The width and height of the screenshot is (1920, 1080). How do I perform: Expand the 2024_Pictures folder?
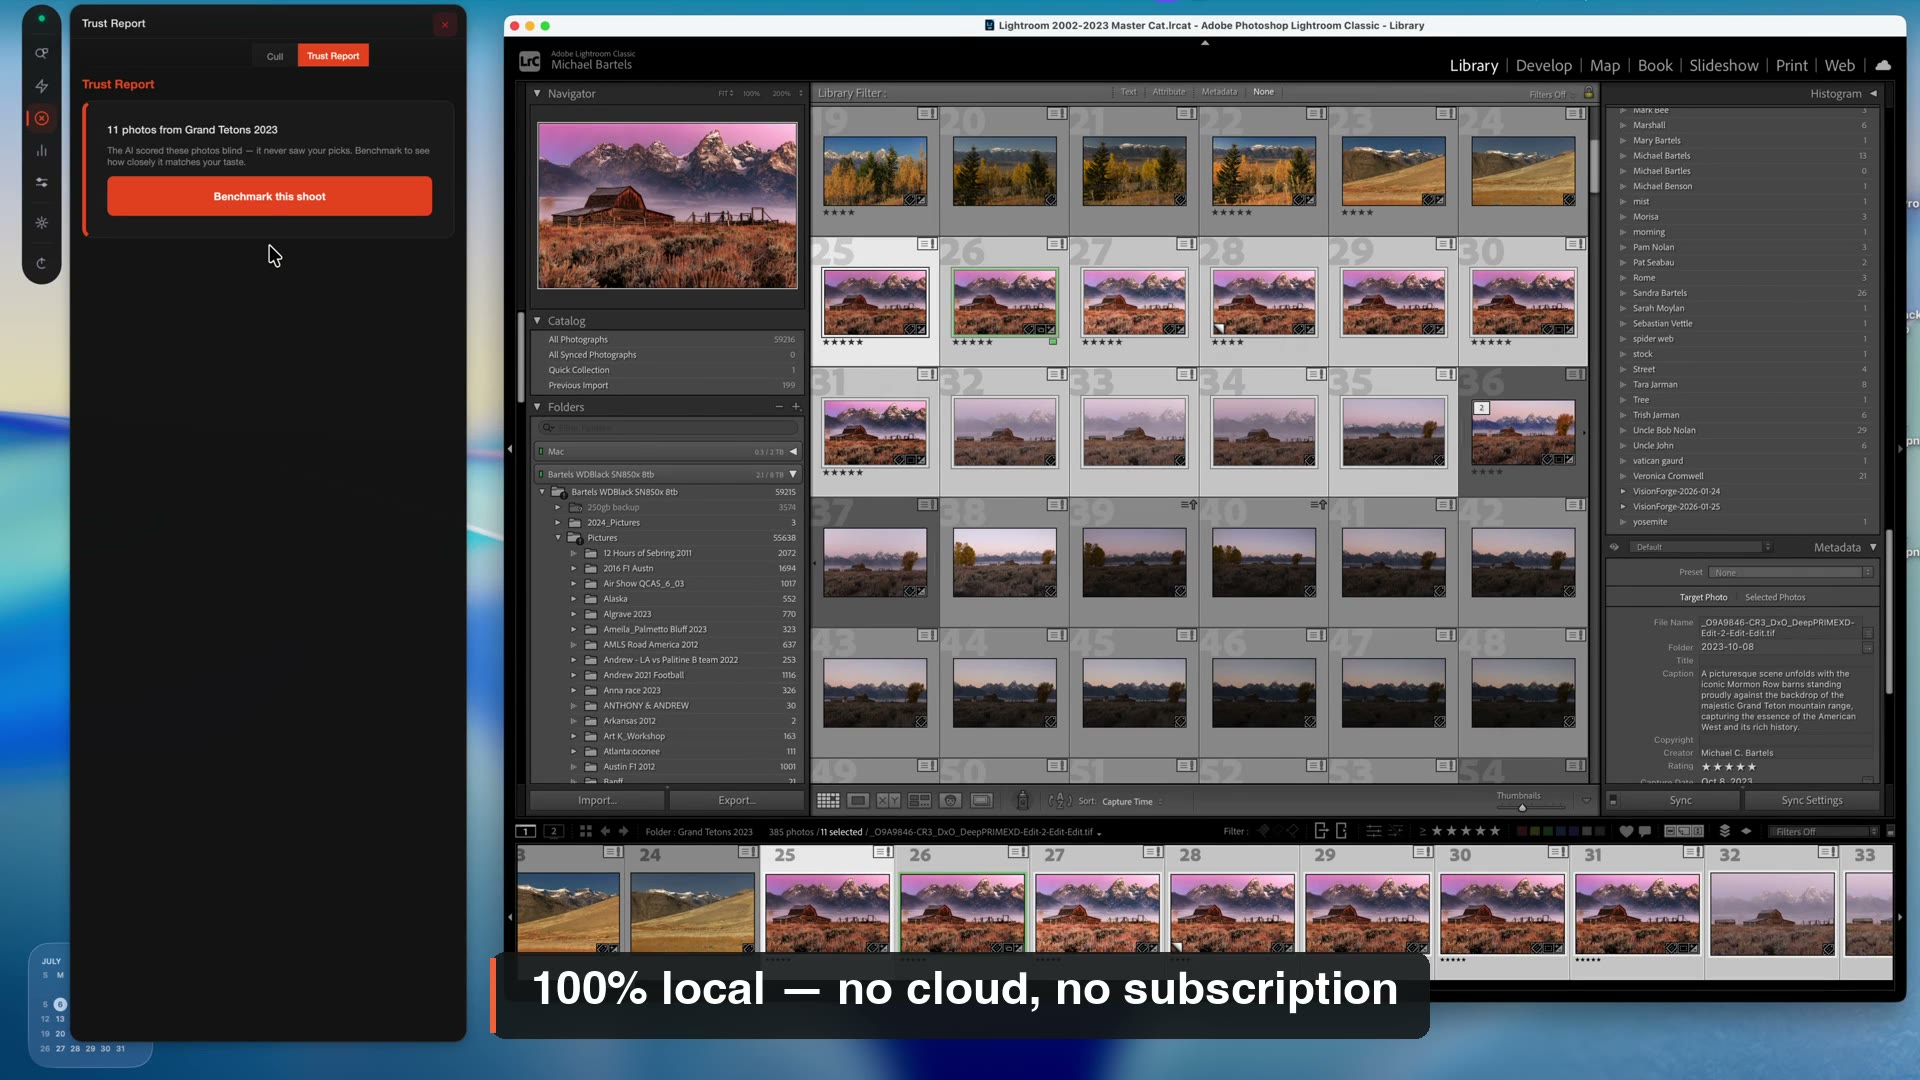tap(558, 522)
